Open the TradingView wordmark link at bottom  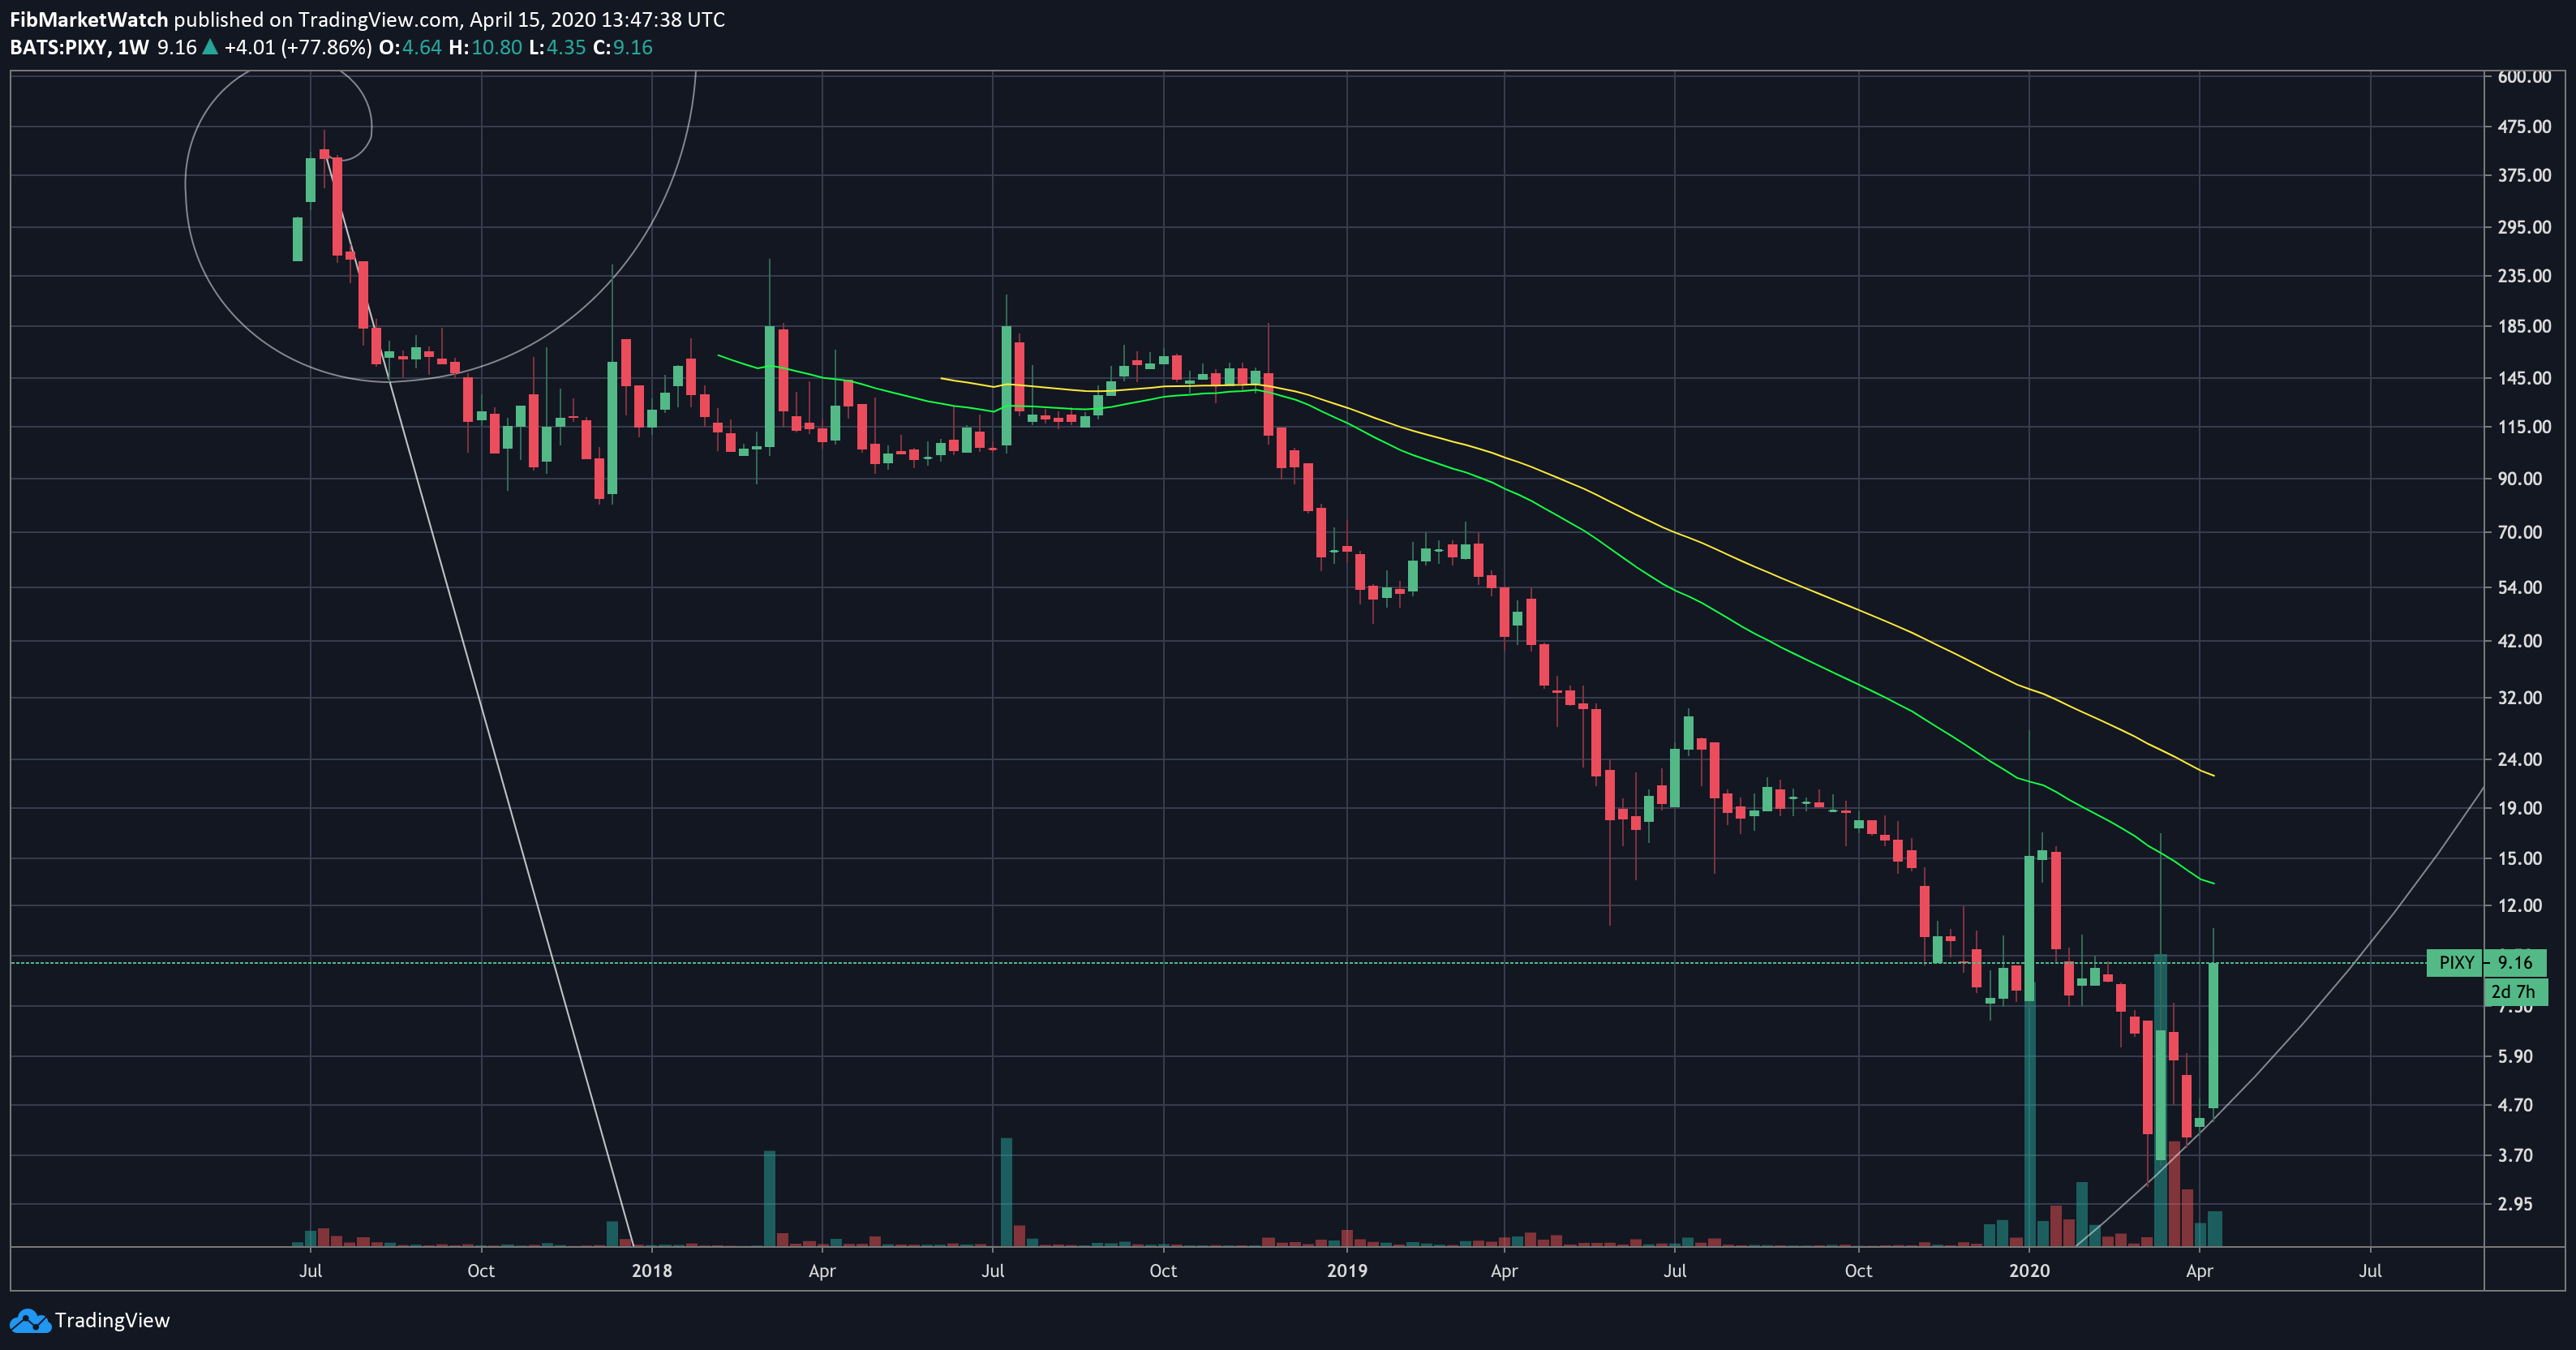[112, 1320]
